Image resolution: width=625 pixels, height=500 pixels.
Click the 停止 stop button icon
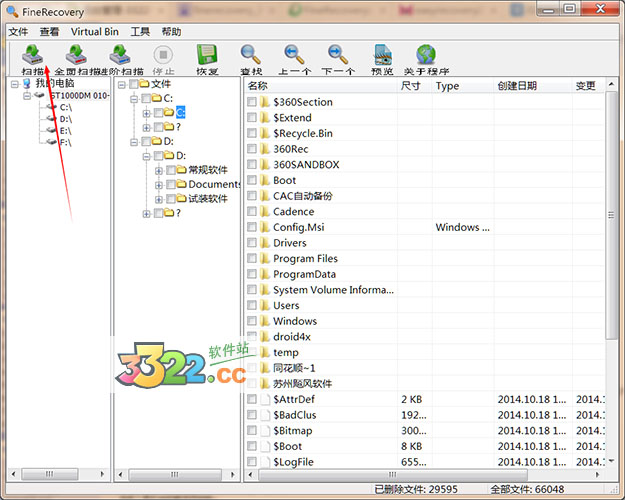pyautogui.click(x=163, y=55)
